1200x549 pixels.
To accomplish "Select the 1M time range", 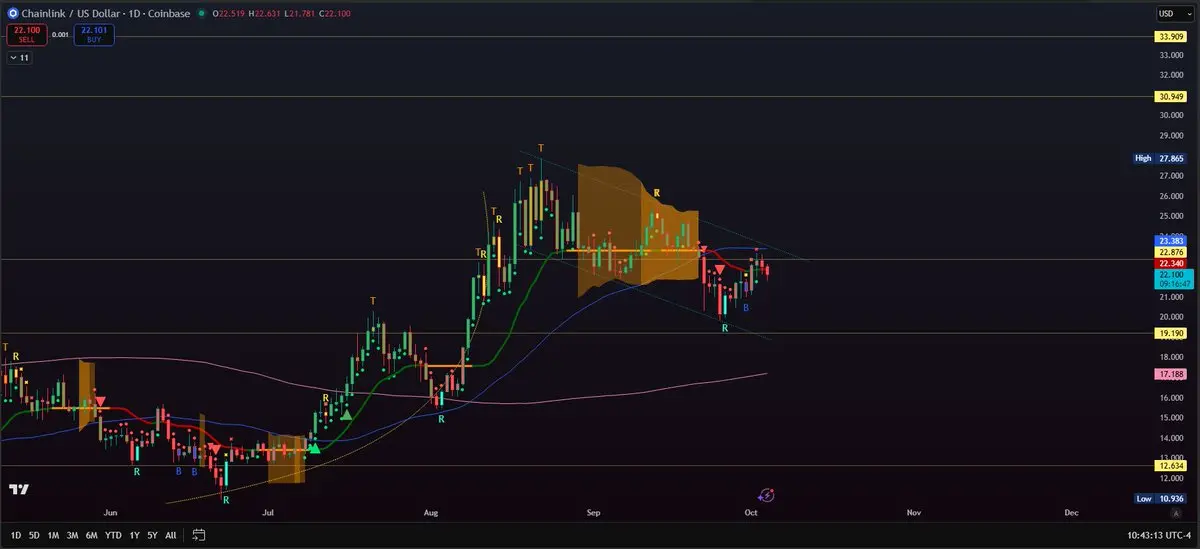I will 54,535.
